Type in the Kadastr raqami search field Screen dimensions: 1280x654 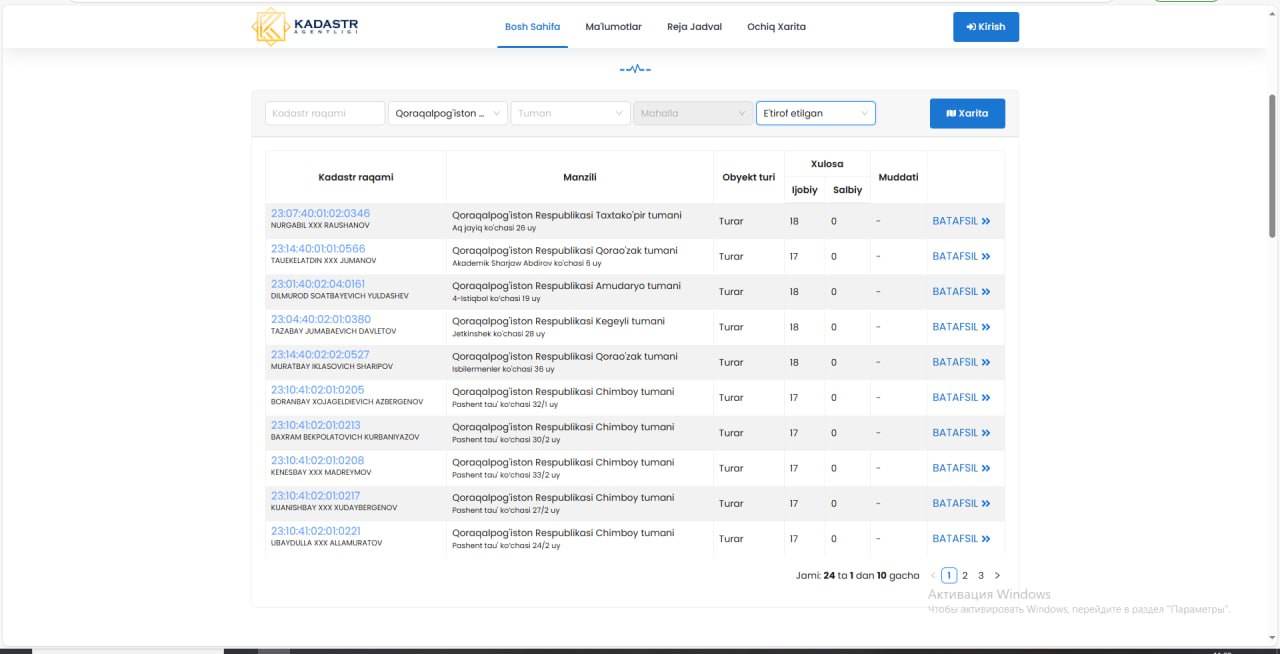tap(325, 114)
